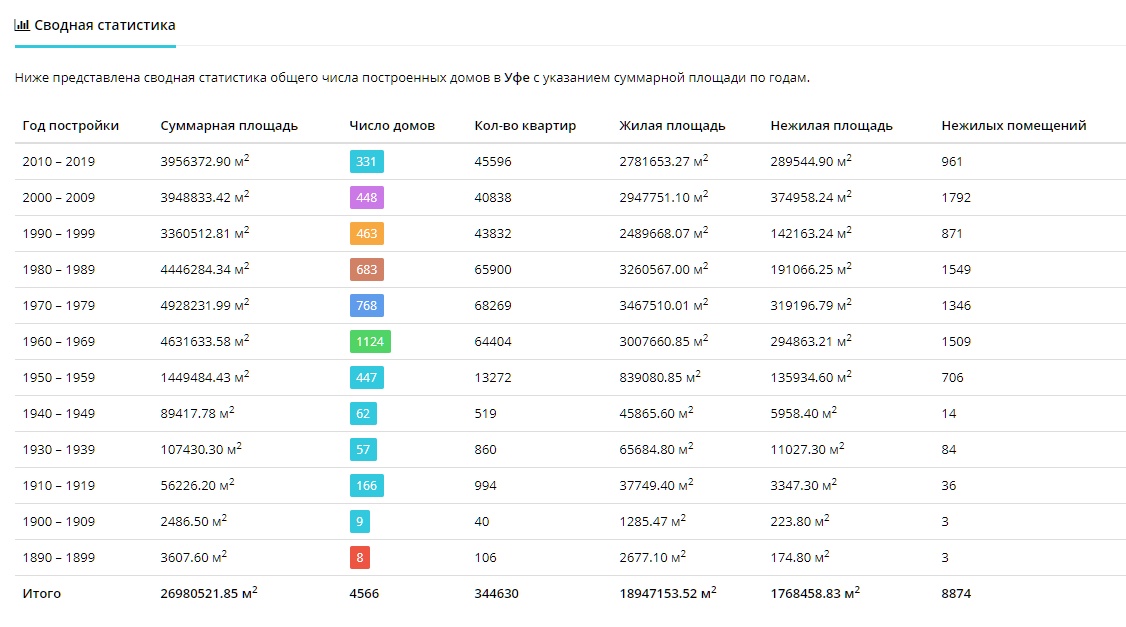Click the blue 768 houses badge
Image resolution: width=1126 pixels, height=627 pixels.
click(x=366, y=305)
